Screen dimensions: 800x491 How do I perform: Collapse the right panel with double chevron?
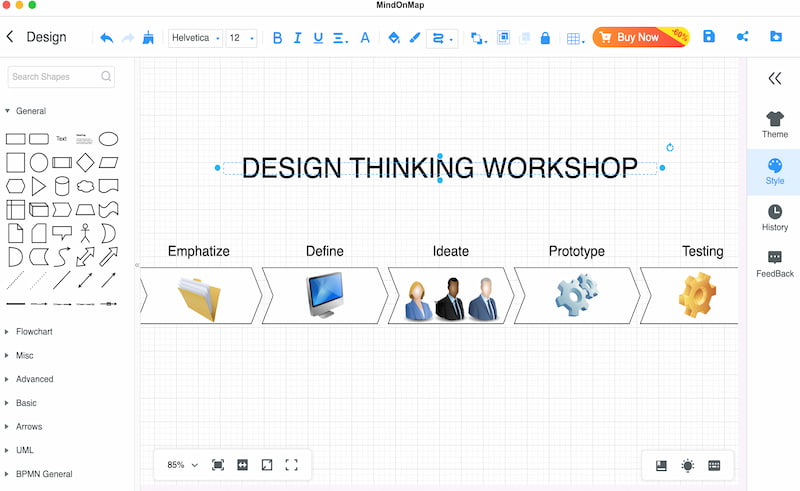(774, 79)
